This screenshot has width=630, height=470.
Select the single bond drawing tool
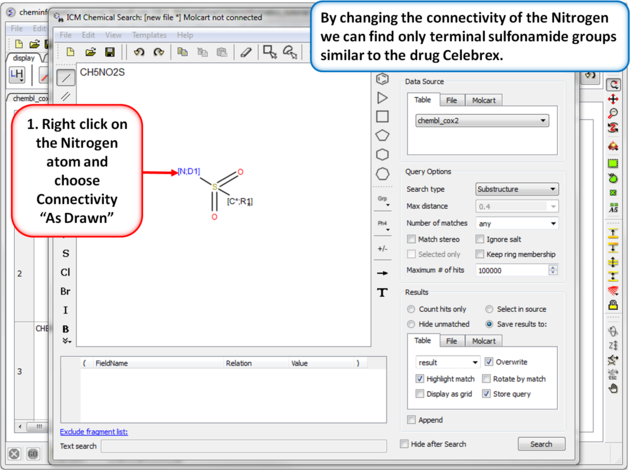(66, 77)
